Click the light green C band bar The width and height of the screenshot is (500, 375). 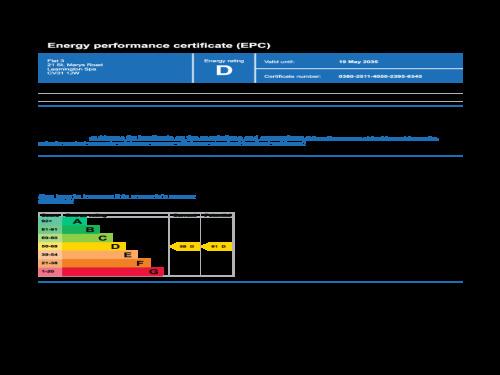pyautogui.click(x=87, y=238)
